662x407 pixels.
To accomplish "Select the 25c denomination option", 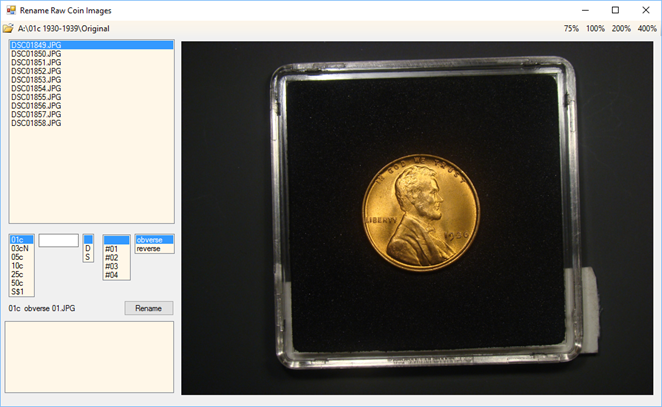I will [x=18, y=274].
